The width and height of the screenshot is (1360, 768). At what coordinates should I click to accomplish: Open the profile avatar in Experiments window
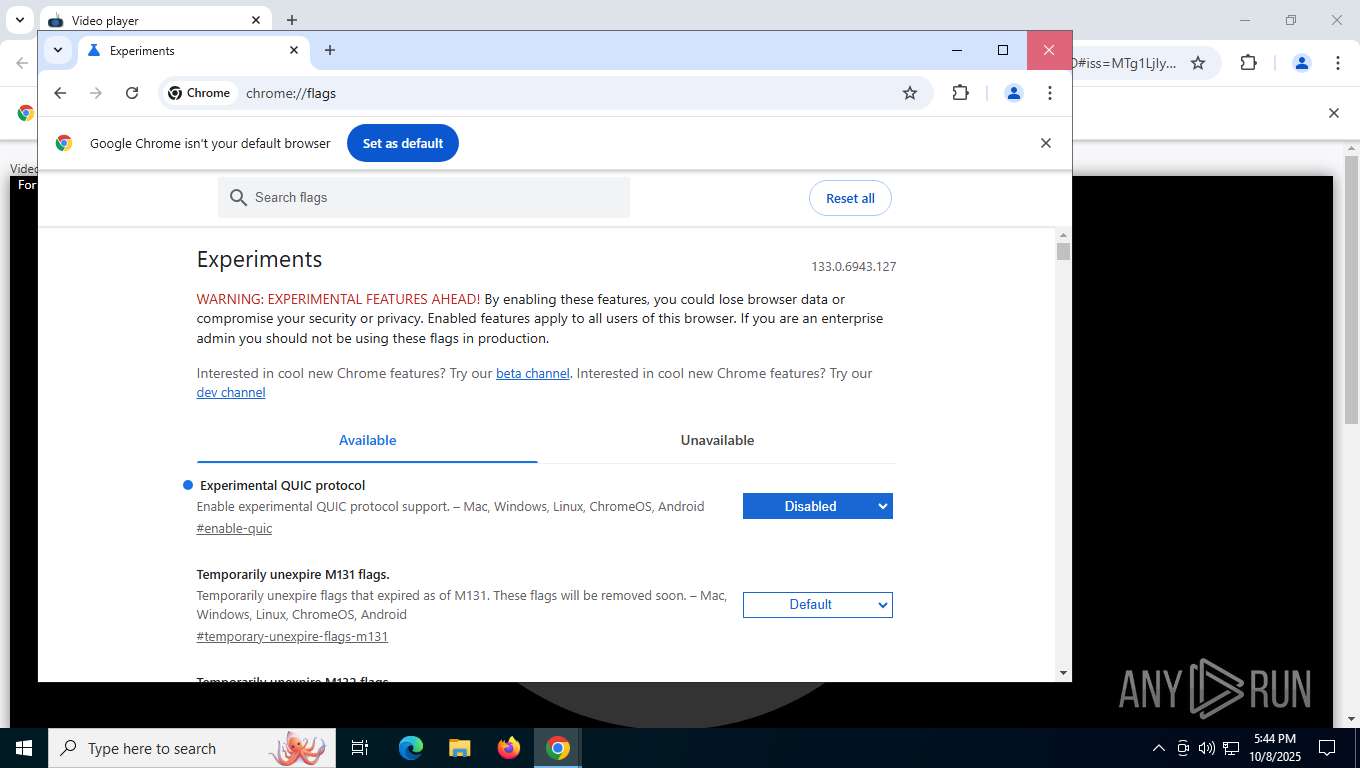1013,93
